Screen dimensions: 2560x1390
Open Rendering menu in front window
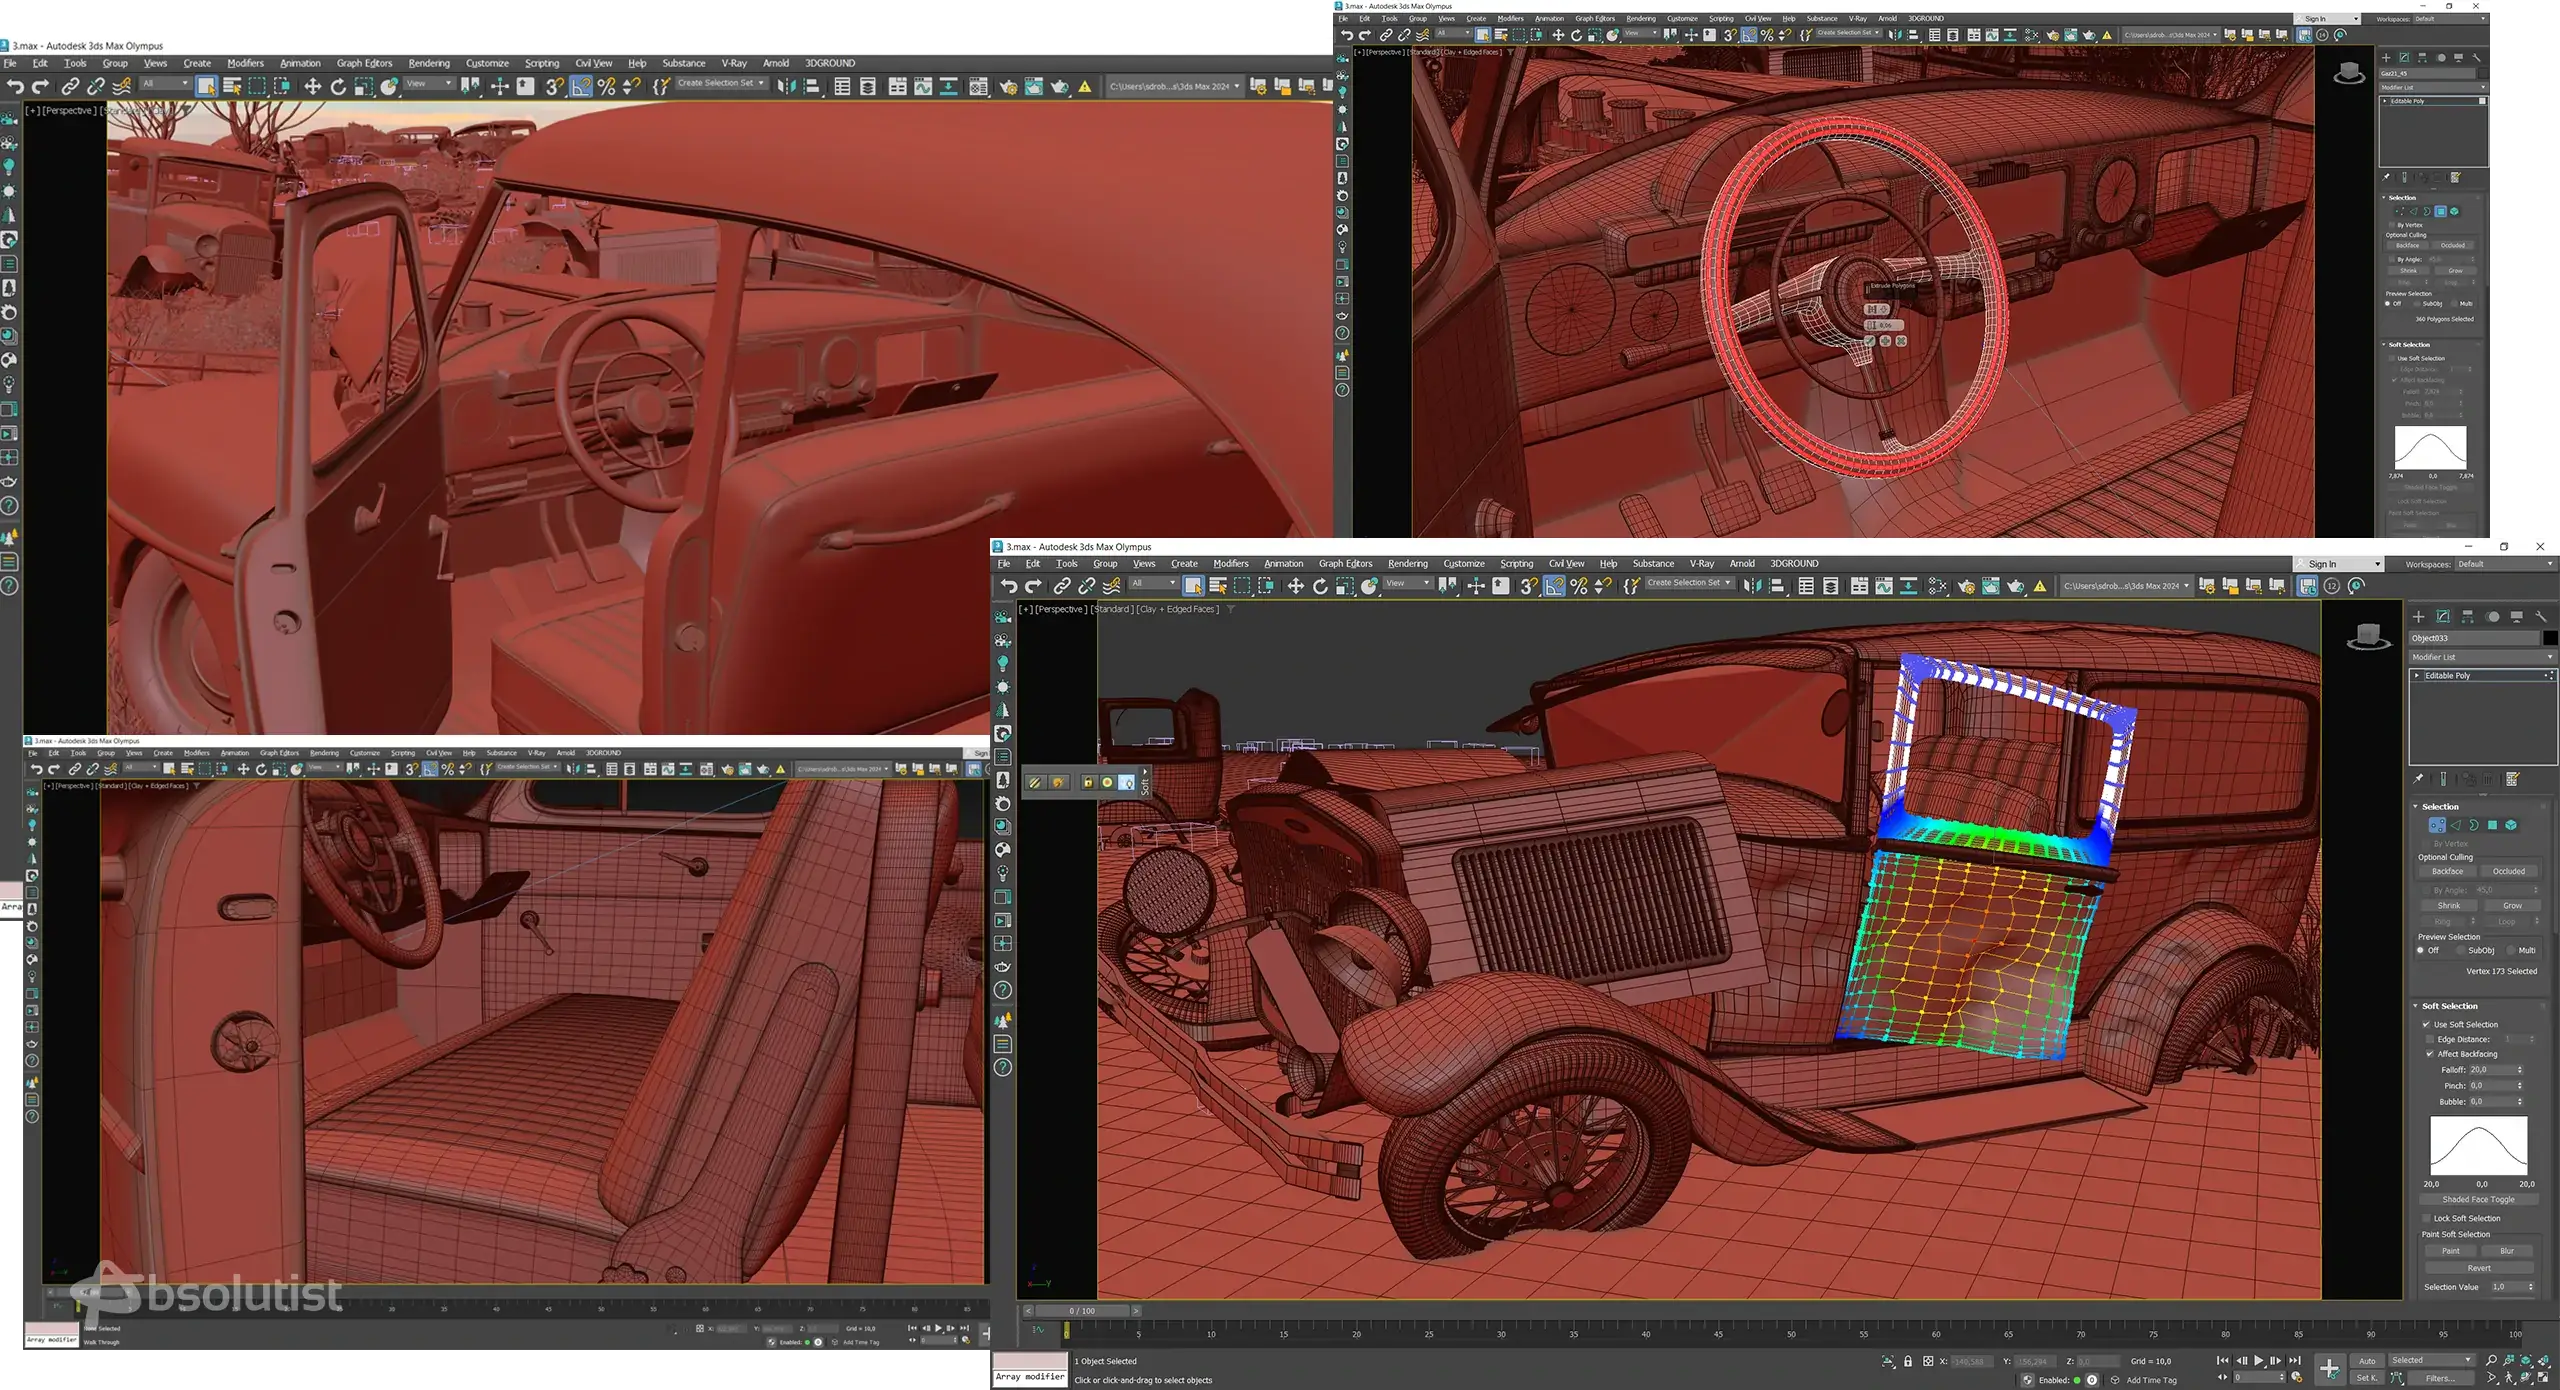pos(1407,564)
